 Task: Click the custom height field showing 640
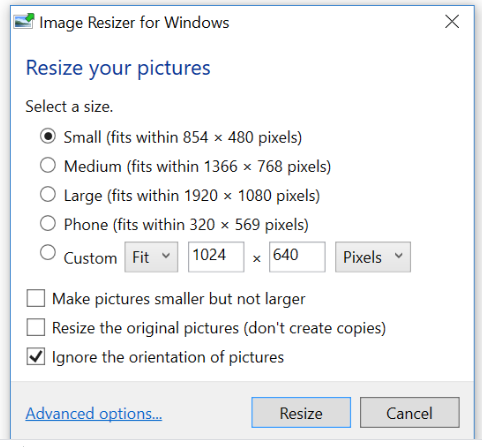point(297,257)
